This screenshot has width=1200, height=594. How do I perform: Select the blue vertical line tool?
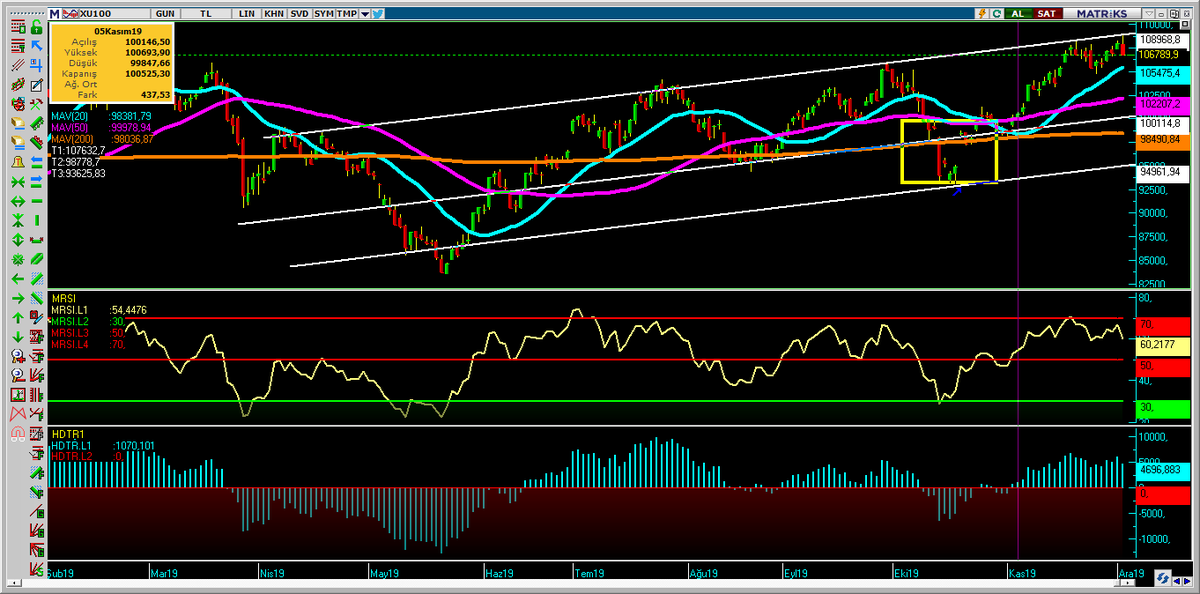click(36, 220)
